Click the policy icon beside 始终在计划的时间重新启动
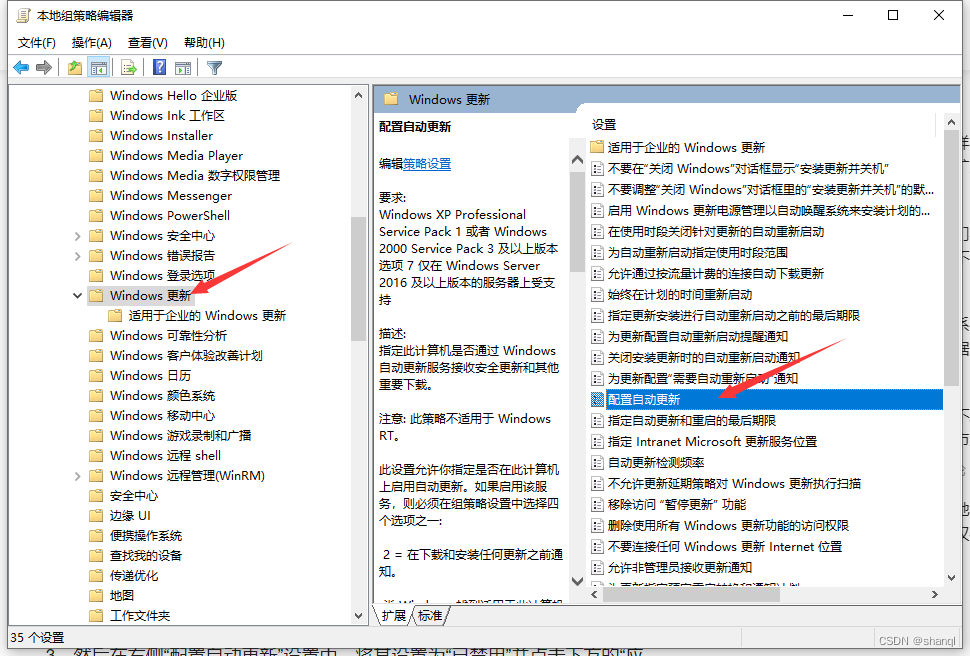Screen dimensions: 970x656 [x=597, y=295]
